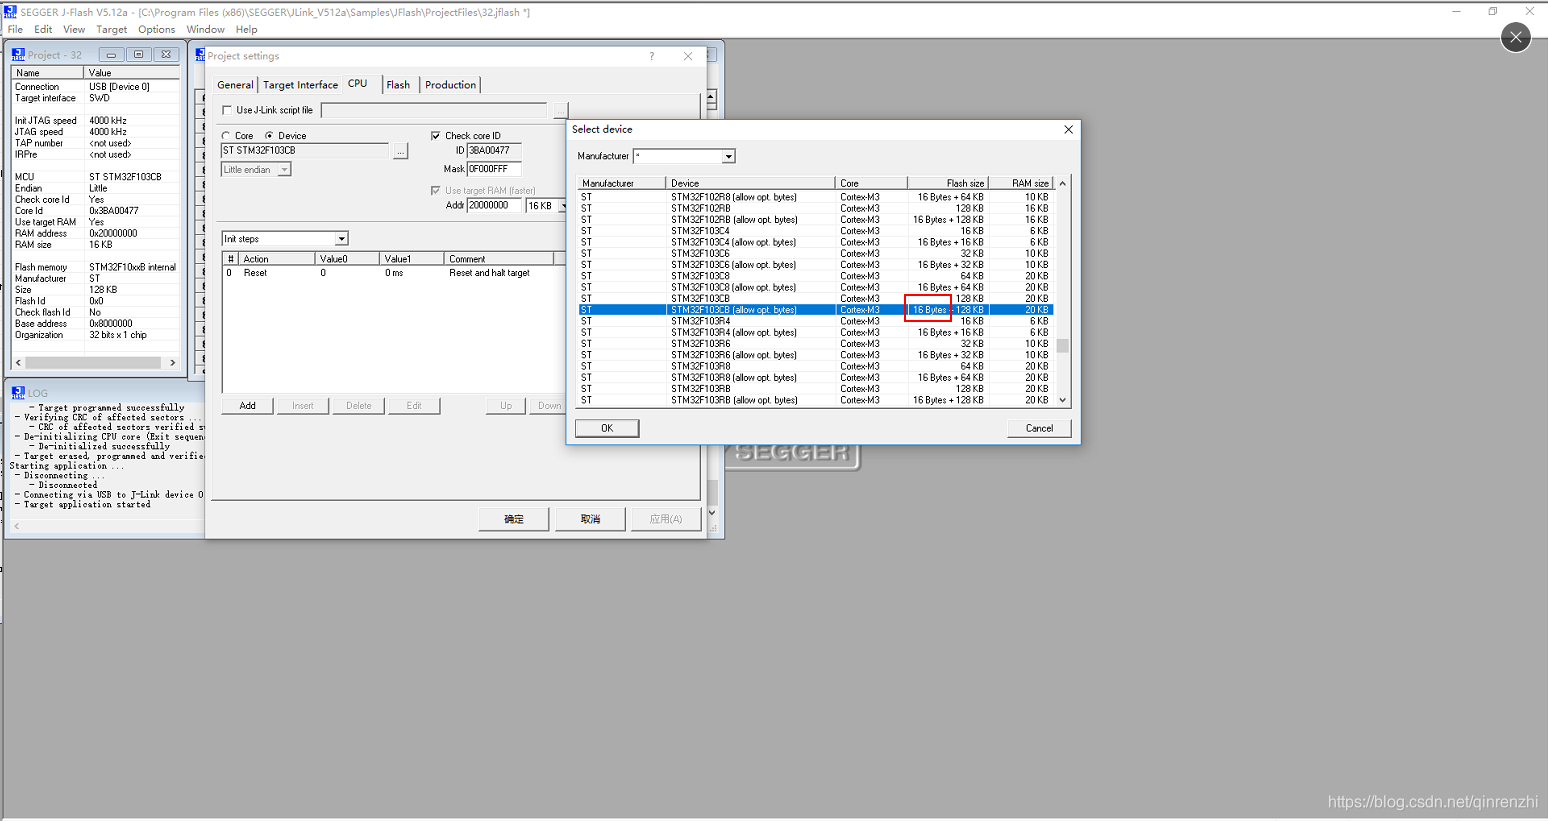Click the device list scrollbar up arrow
The height and width of the screenshot is (821, 1548).
(x=1063, y=183)
